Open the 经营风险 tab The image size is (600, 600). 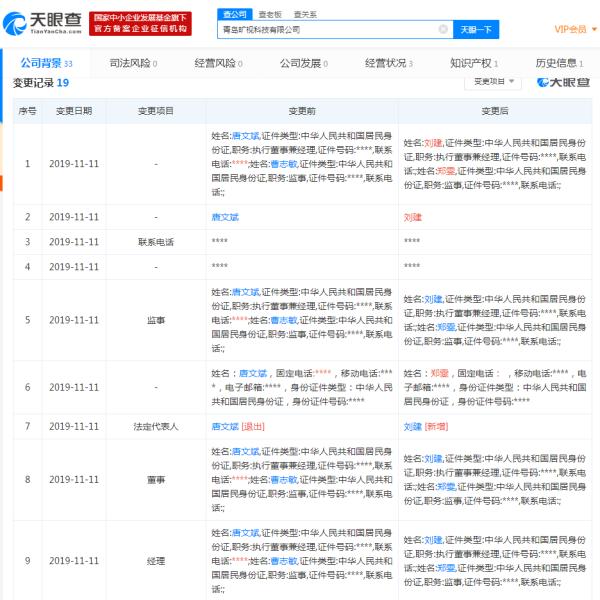(x=218, y=63)
